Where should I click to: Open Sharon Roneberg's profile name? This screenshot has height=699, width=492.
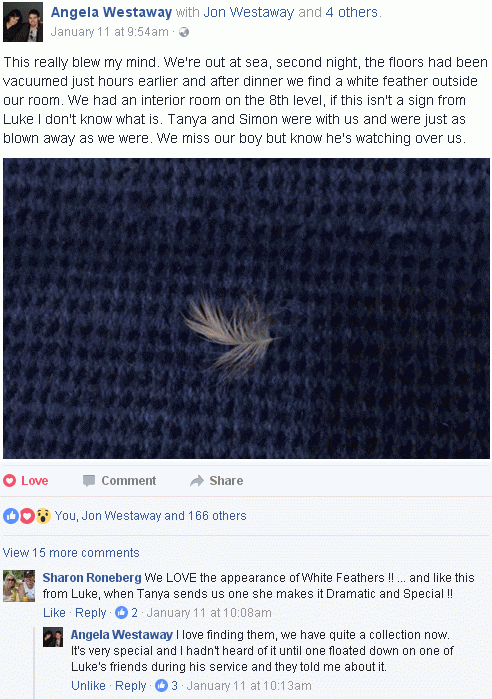[x=92, y=578]
